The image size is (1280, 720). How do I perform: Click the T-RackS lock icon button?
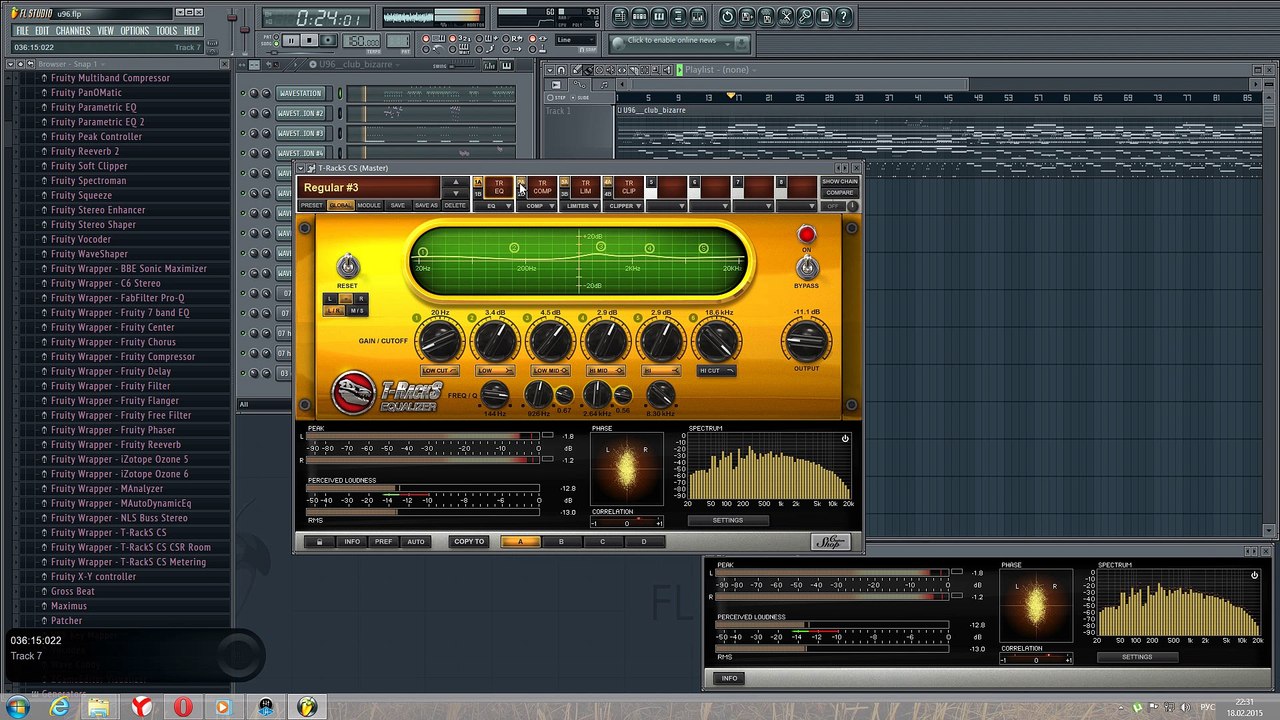pos(319,542)
